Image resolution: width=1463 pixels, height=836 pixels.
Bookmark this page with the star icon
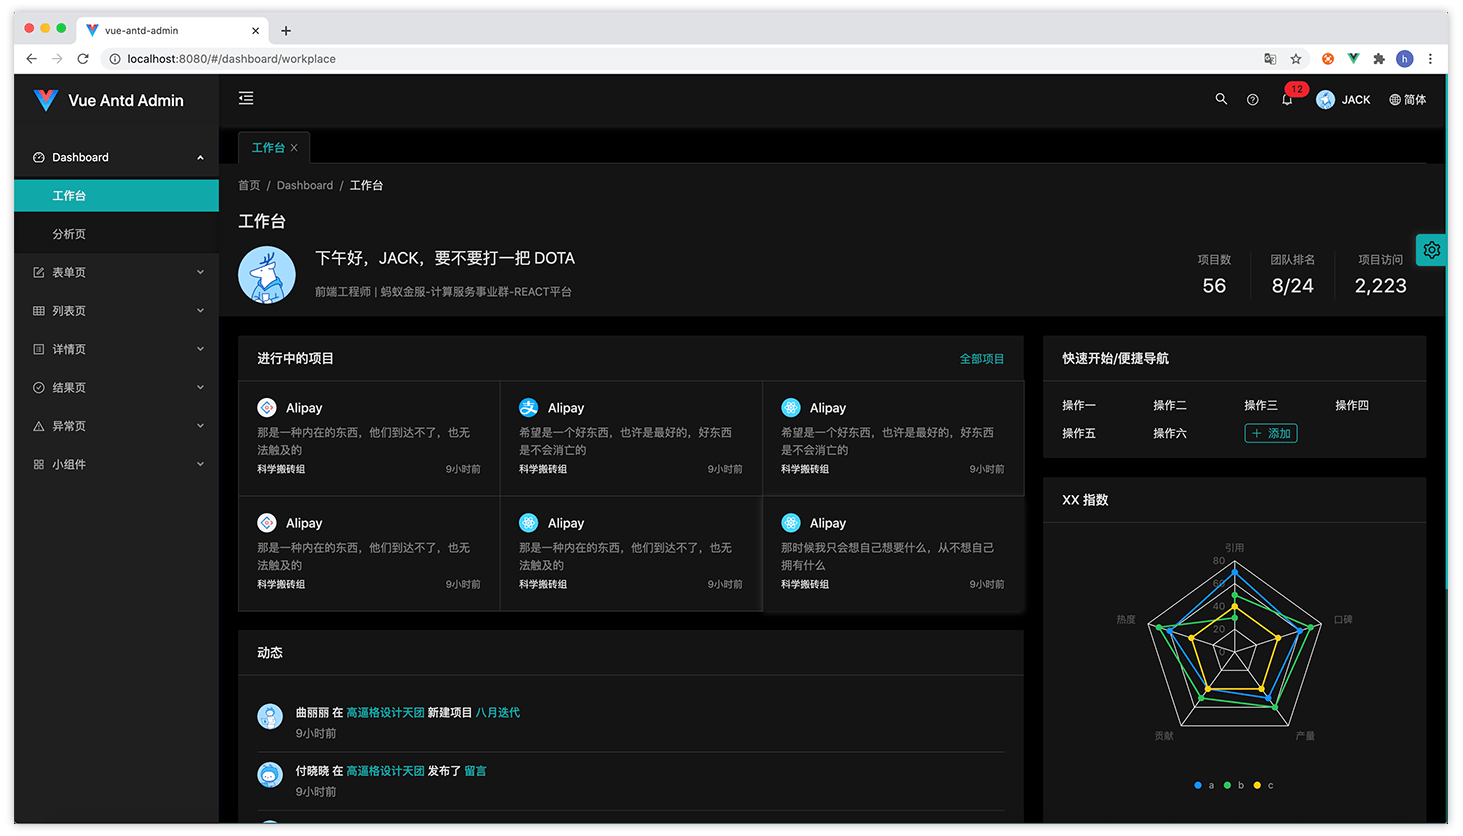(1296, 59)
